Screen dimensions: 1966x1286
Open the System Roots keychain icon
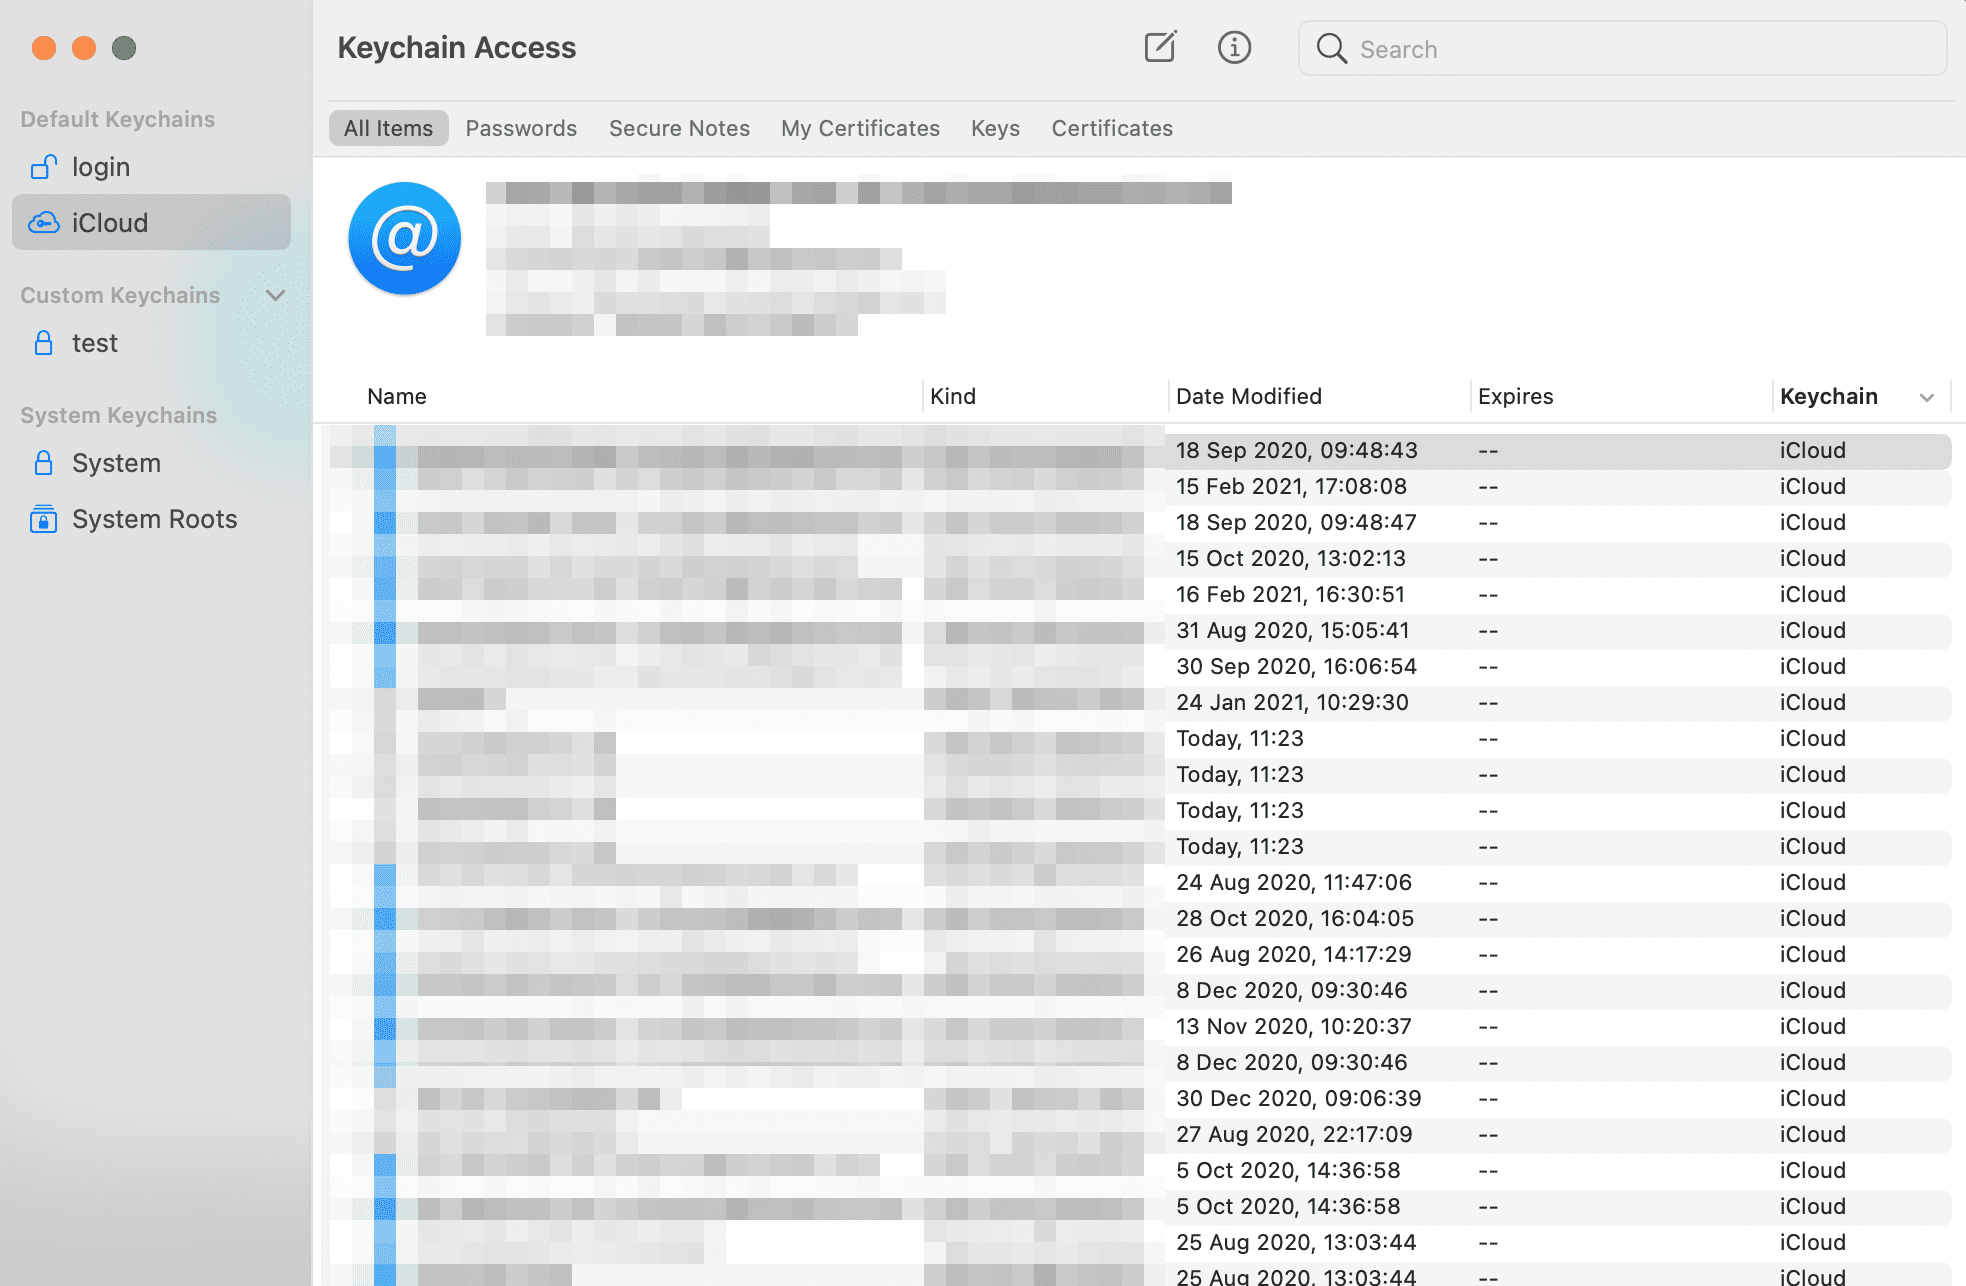point(43,519)
